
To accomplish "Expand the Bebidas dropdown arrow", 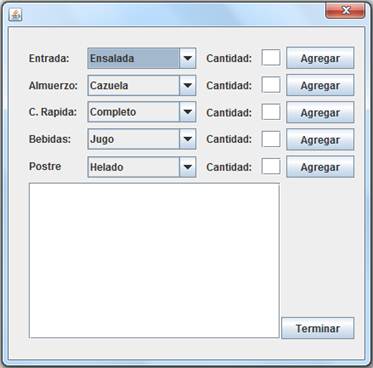I will tap(188, 139).
